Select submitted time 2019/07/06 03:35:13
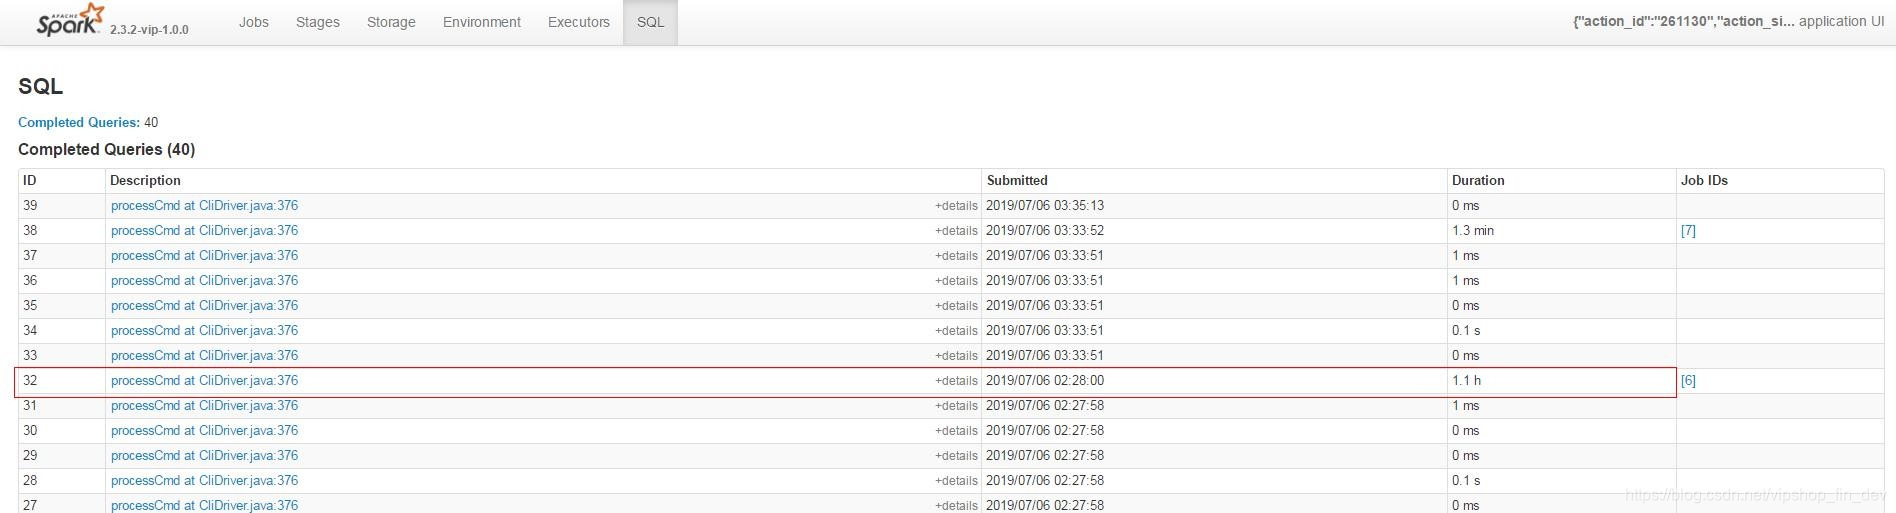Screen dimensions: 1896x513 tap(1045, 206)
